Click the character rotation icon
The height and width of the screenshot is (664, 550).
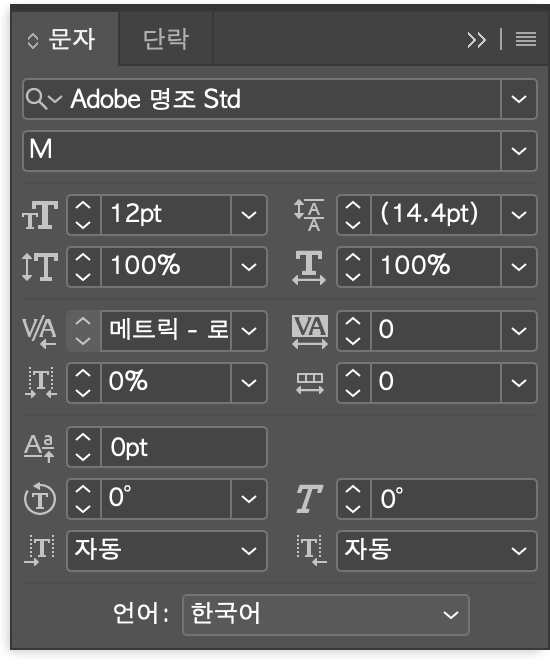pos(40,499)
